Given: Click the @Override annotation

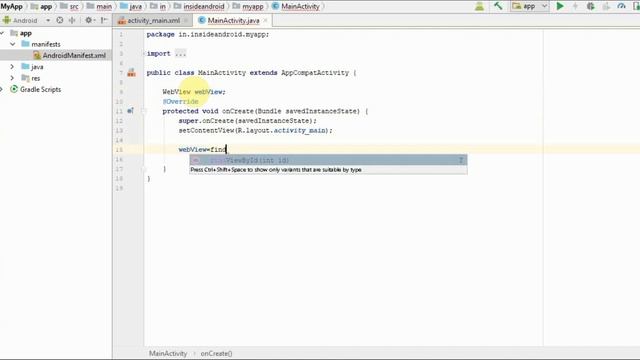Looking at the screenshot, I should coord(180,101).
